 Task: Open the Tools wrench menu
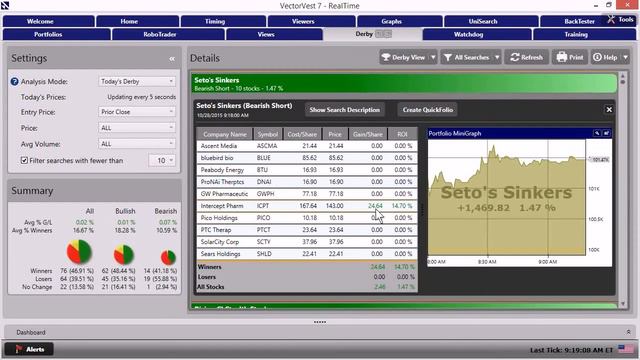[x=620, y=19]
